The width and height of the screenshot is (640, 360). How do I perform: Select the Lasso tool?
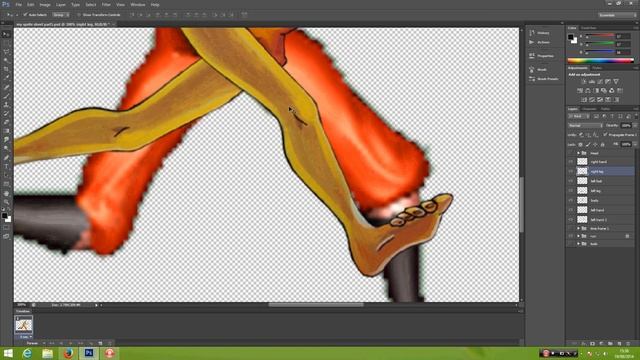(6, 52)
